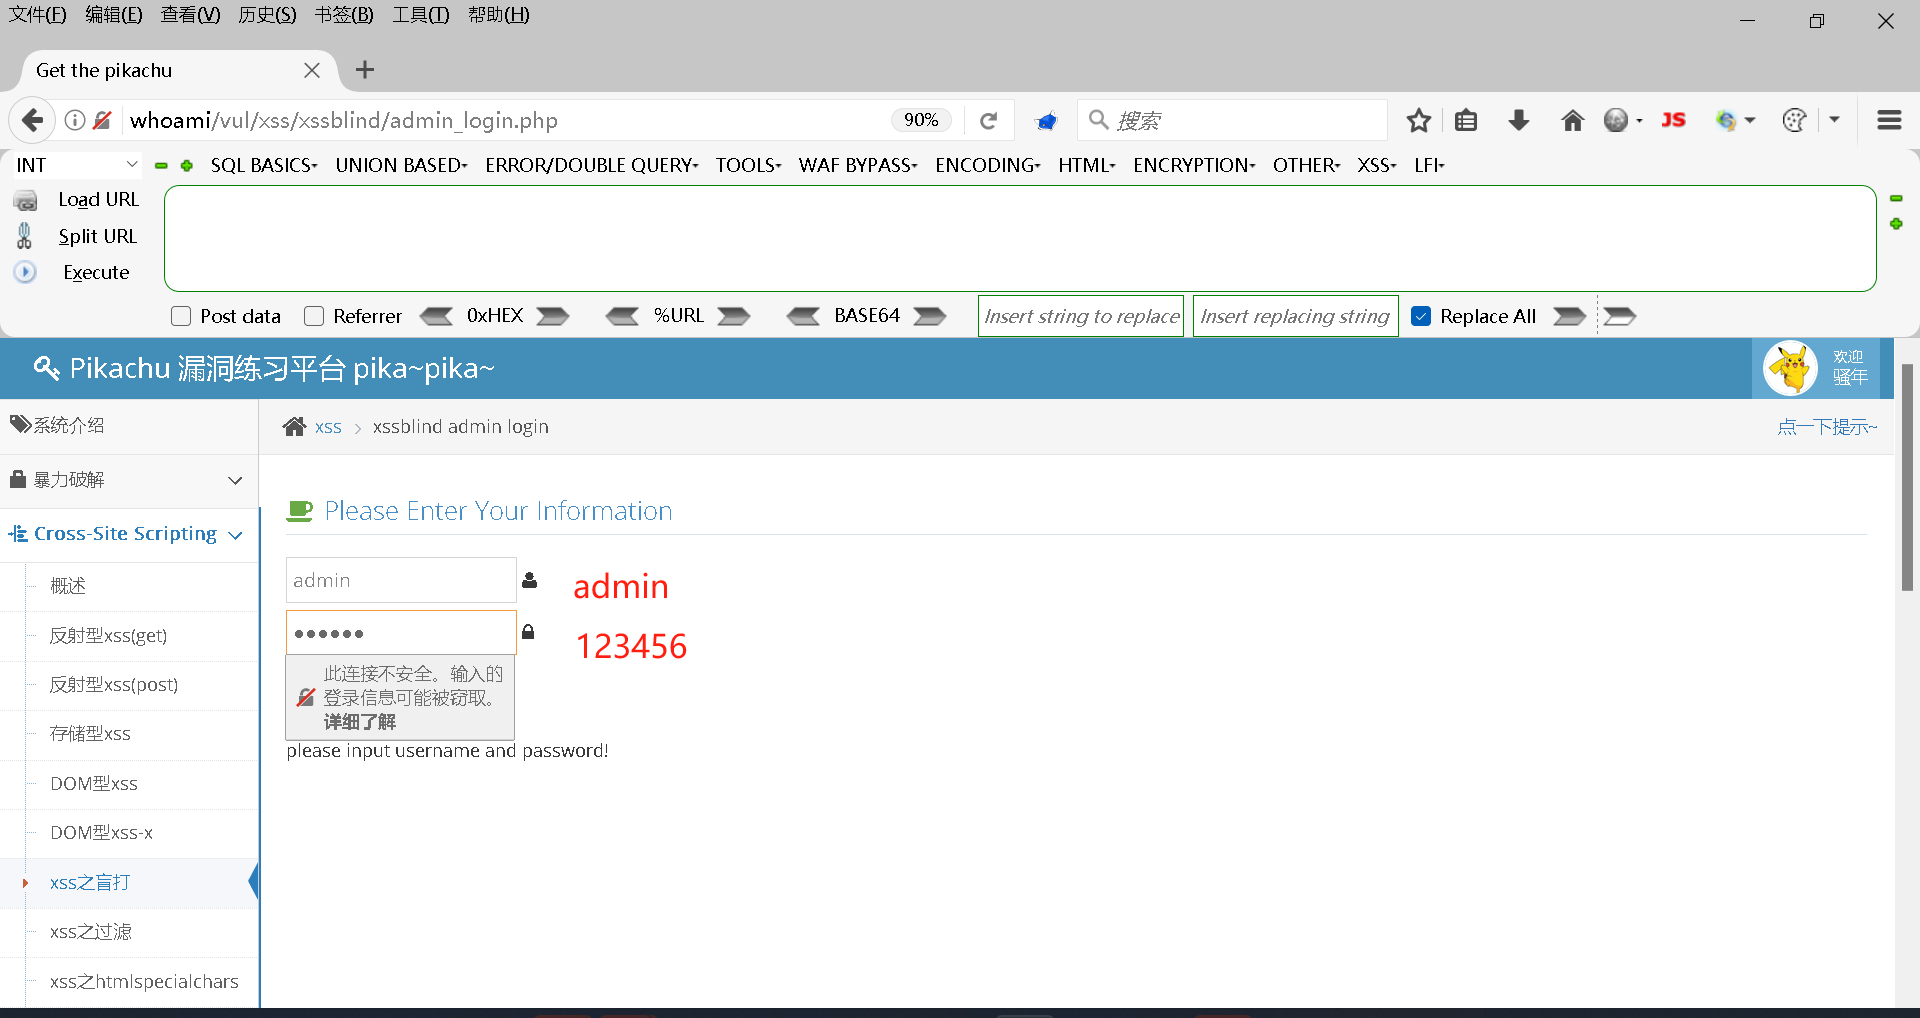Click the replace arrow after Replace All
This screenshot has width=1920, height=1018.
click(1569, 316)
